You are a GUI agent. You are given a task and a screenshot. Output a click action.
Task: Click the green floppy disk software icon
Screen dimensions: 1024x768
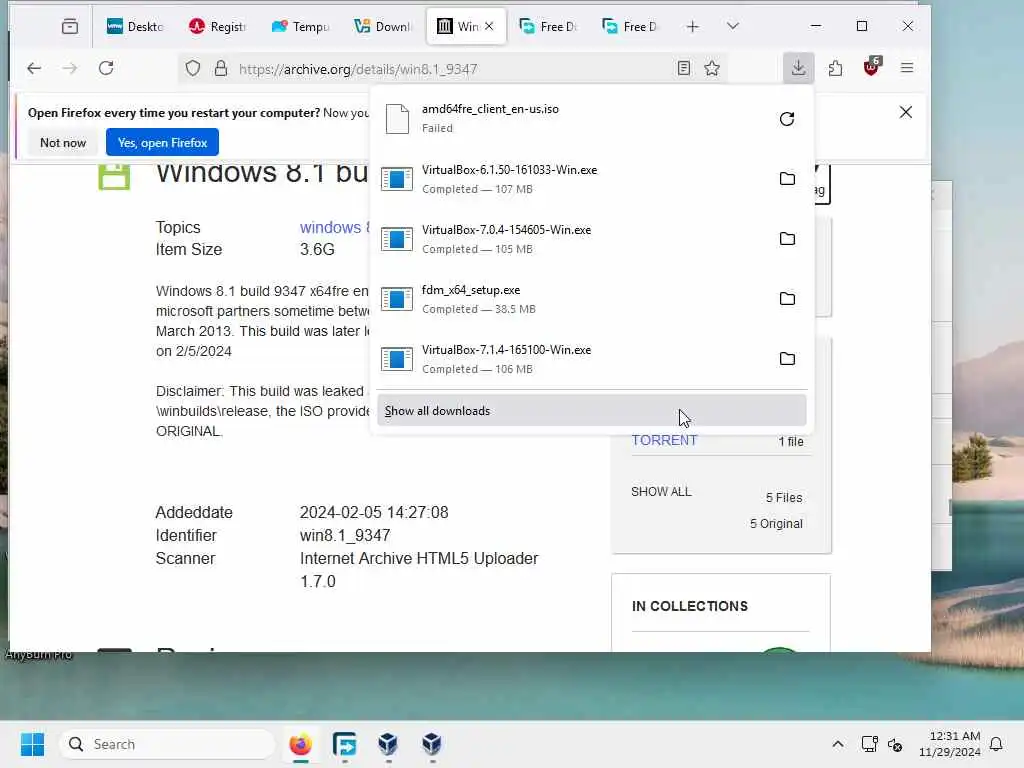point(114,176)
